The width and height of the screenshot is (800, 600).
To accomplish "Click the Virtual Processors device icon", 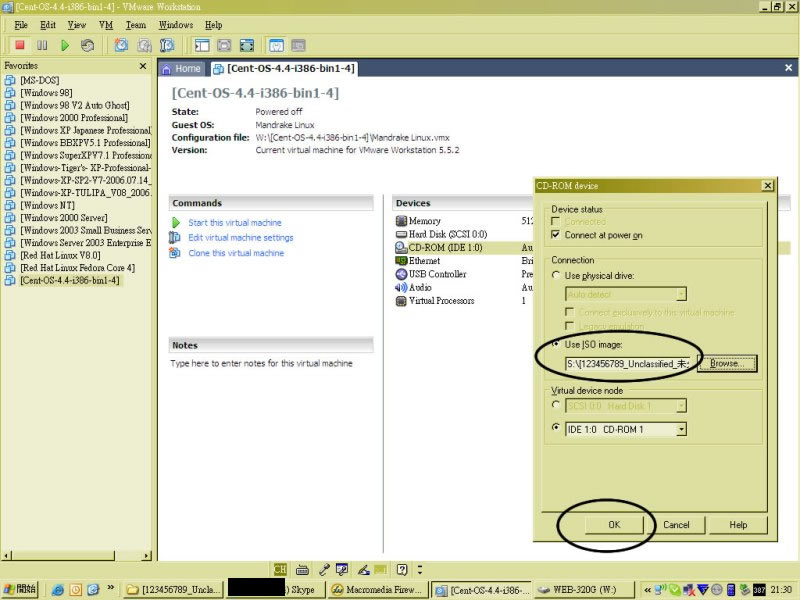I will click(401, 301).
